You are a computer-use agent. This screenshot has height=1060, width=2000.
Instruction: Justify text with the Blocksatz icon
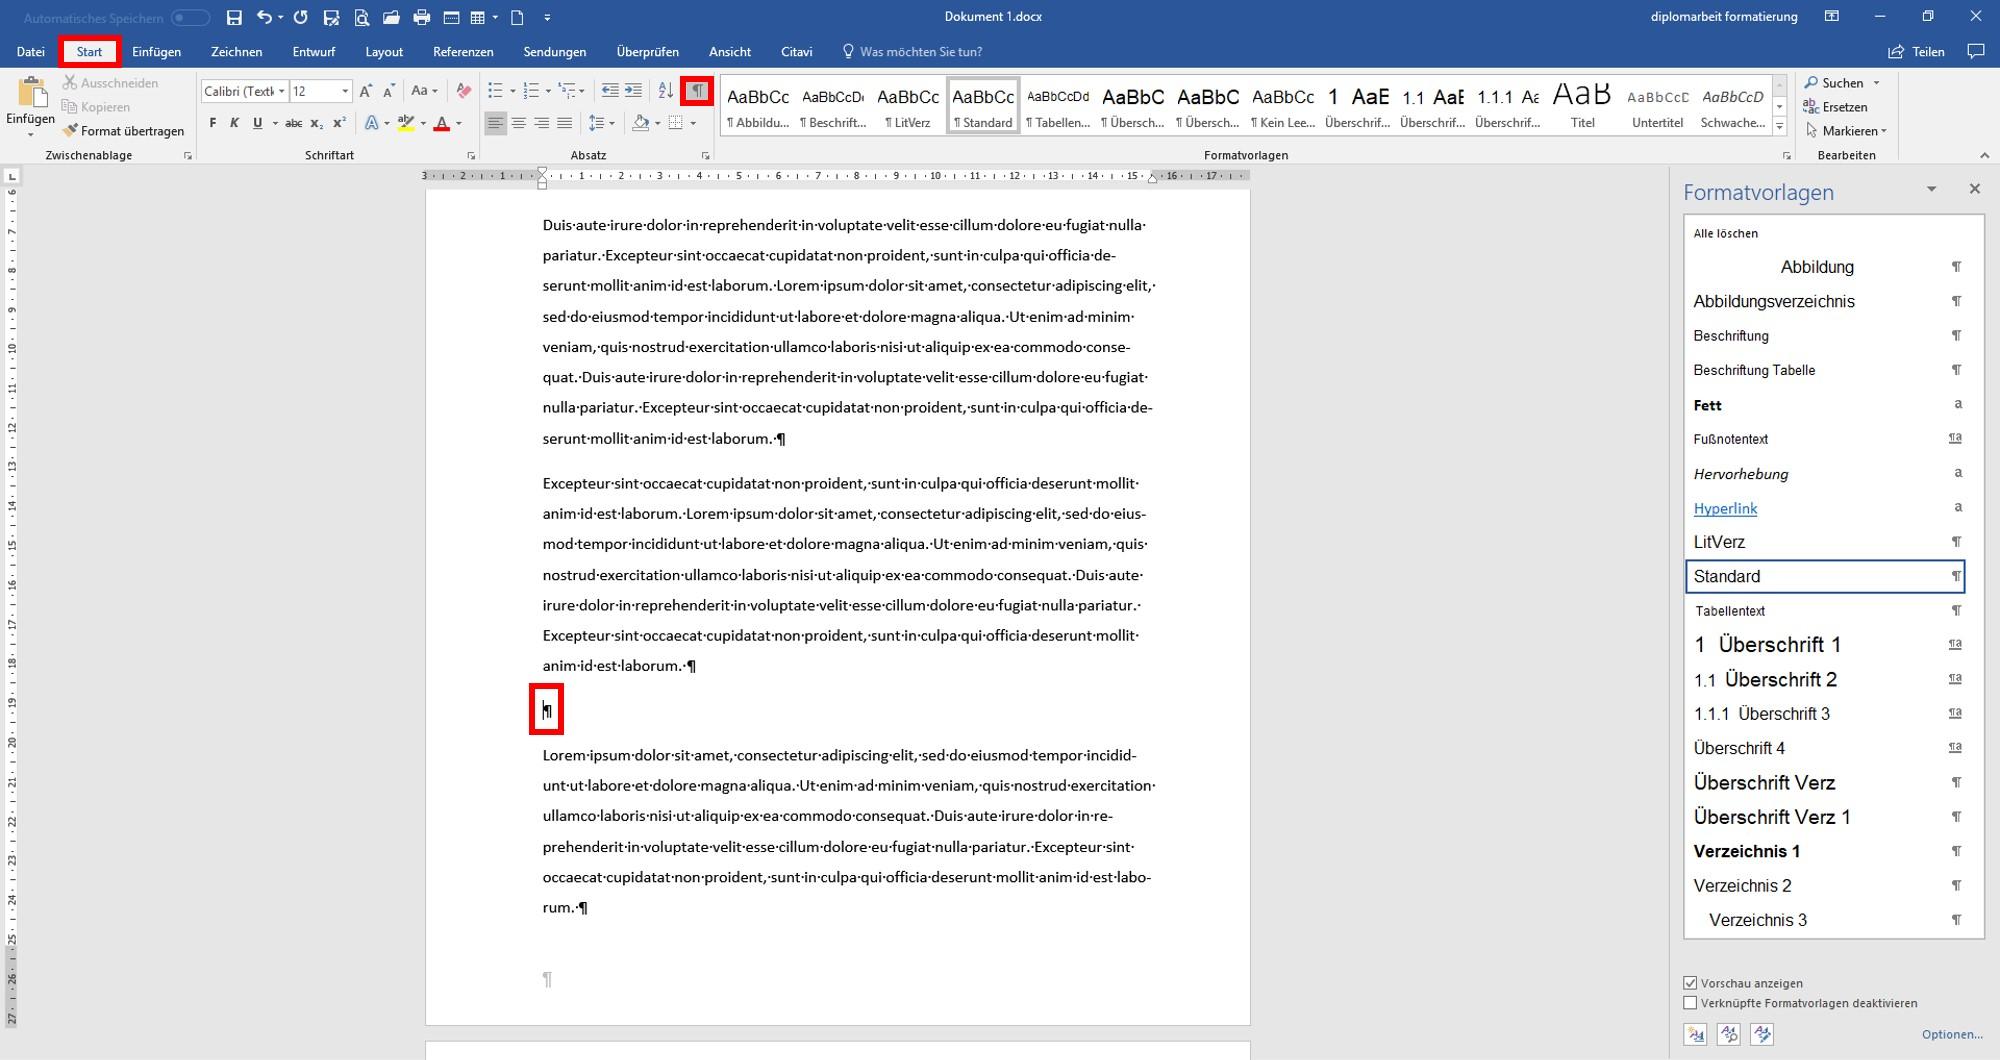click(564, 123)
